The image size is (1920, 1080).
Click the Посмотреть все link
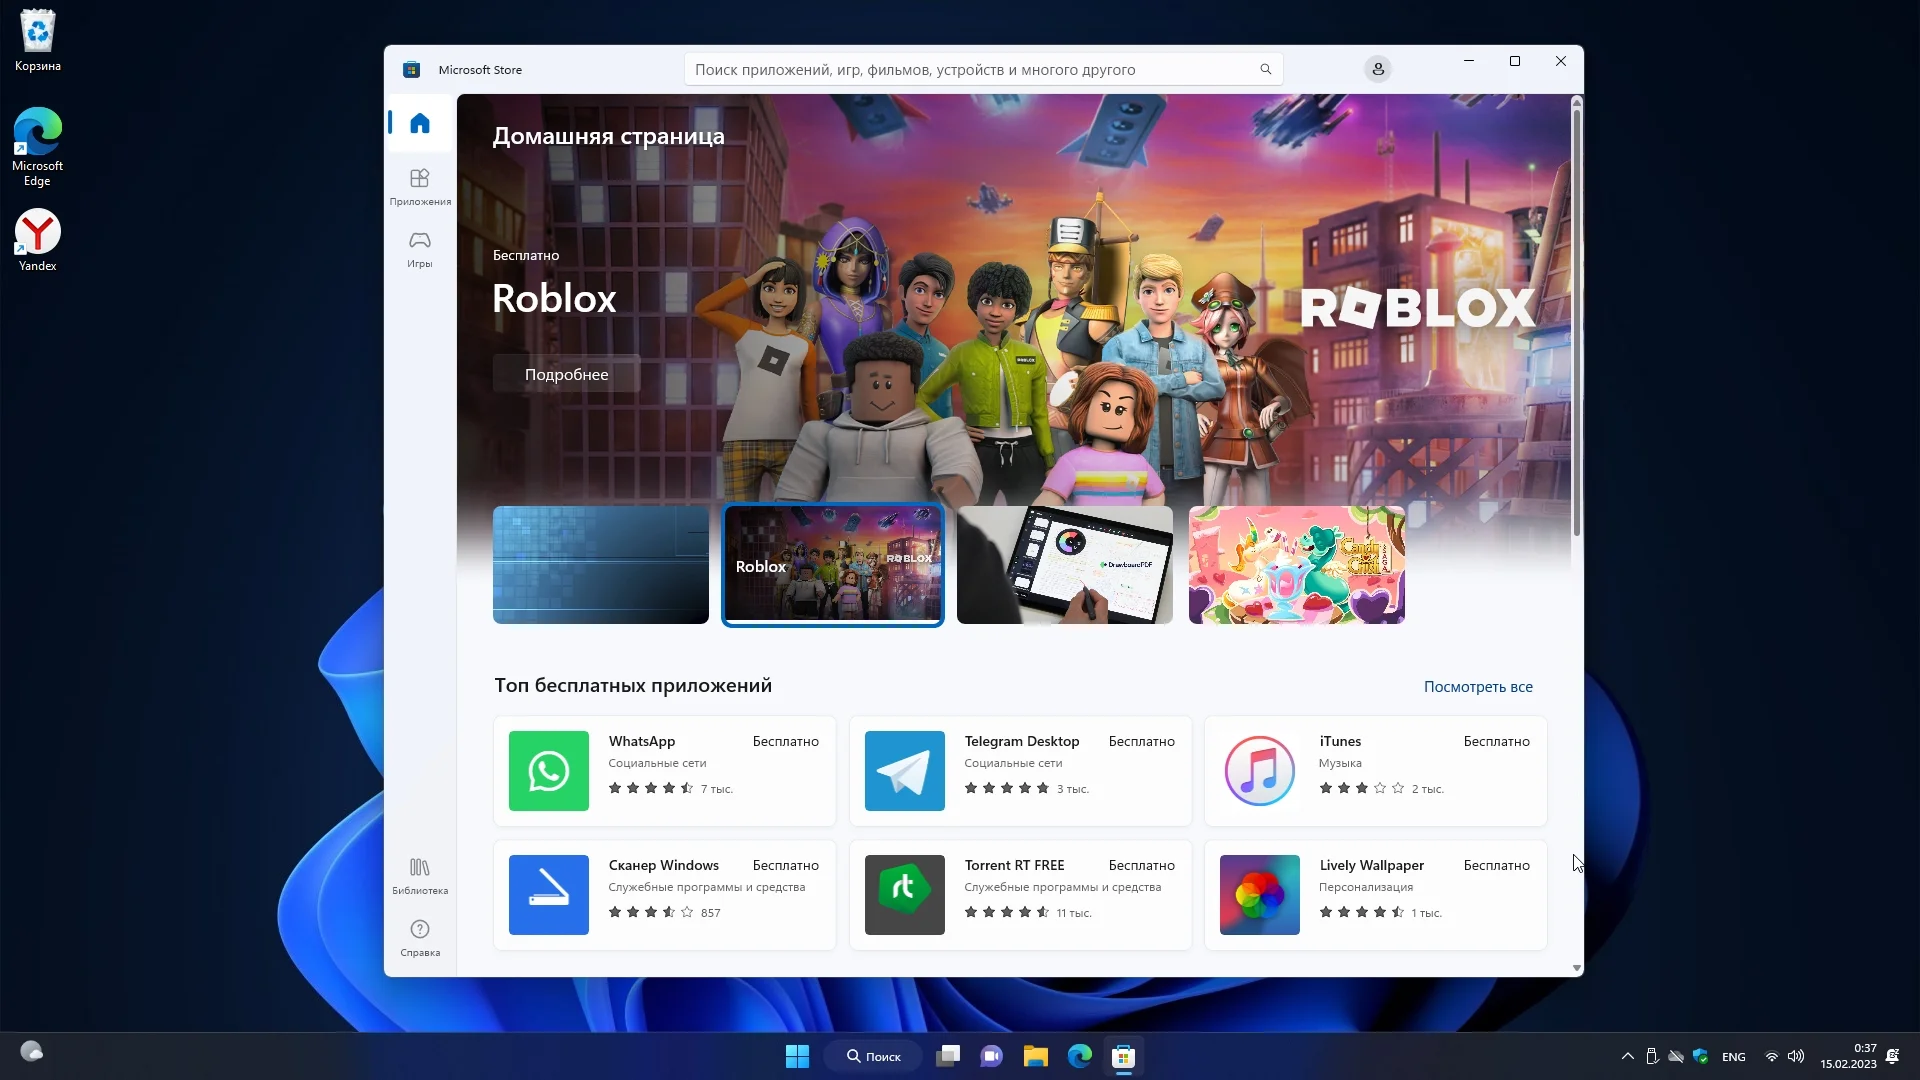1477,687
